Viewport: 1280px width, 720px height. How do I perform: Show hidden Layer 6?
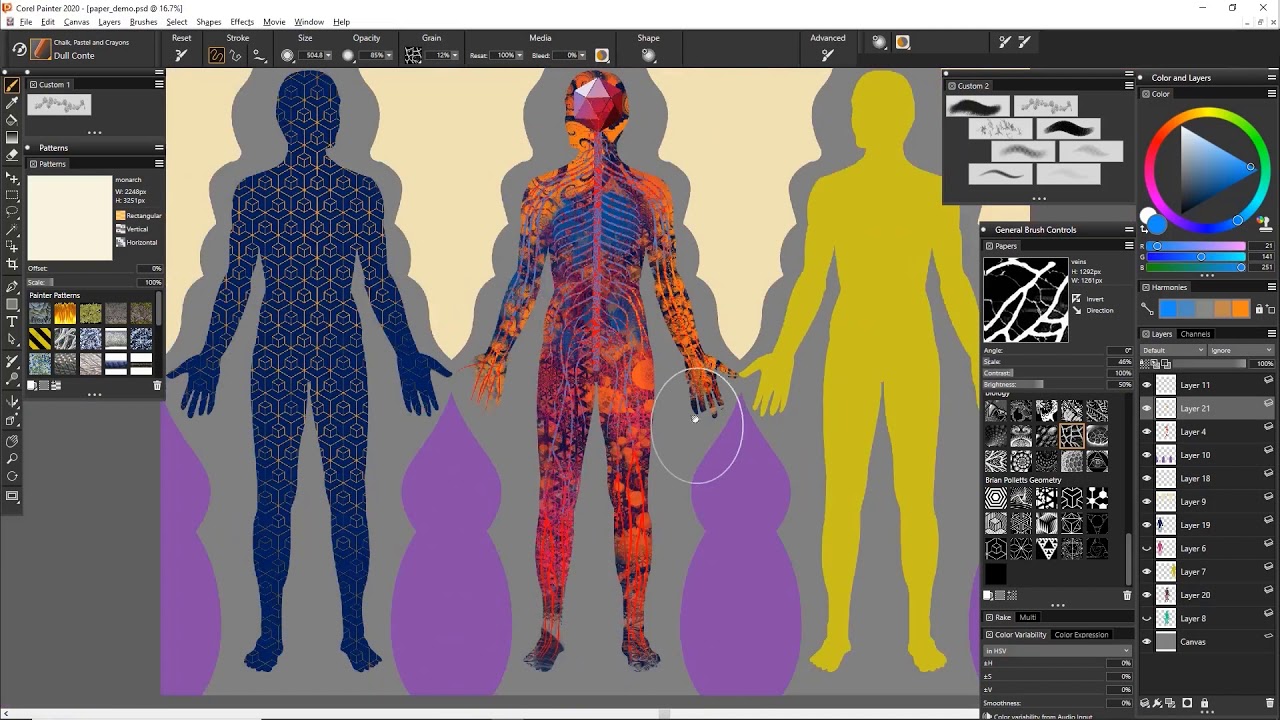1147,548
